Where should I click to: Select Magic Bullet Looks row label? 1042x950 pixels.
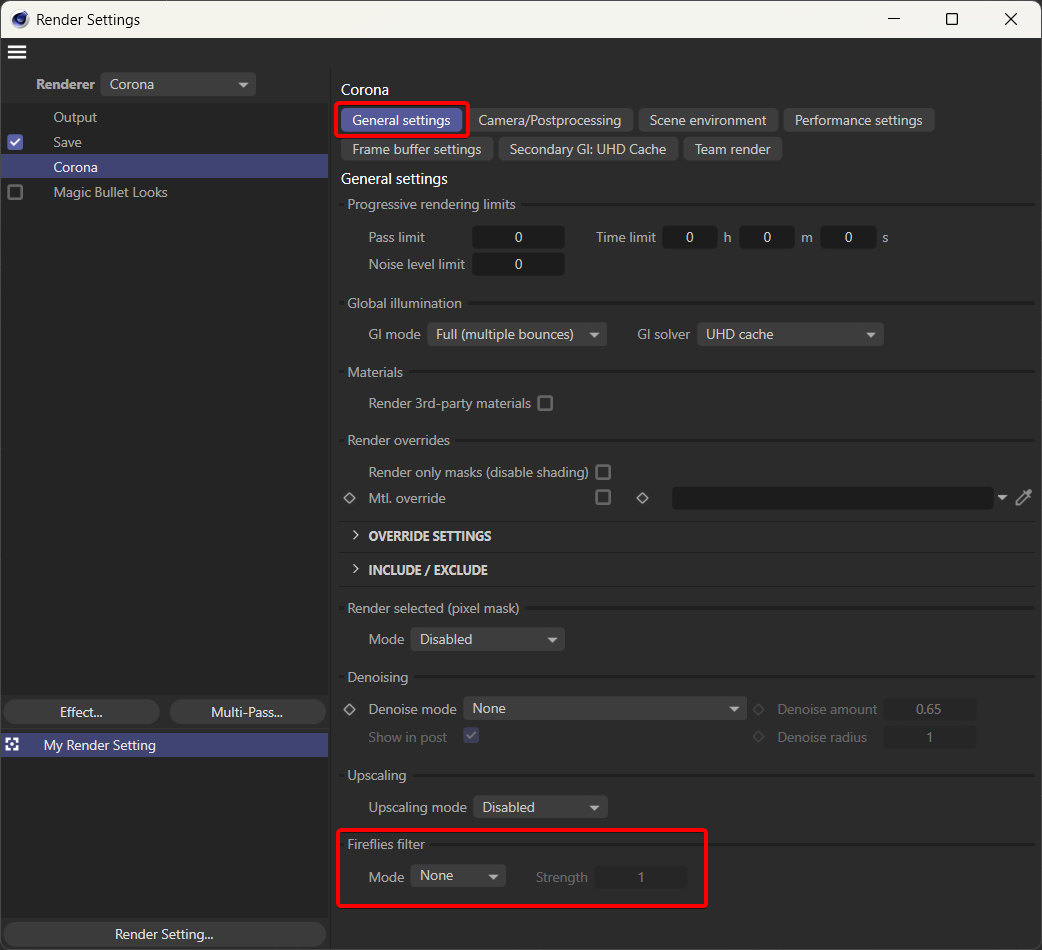[110, 192]
